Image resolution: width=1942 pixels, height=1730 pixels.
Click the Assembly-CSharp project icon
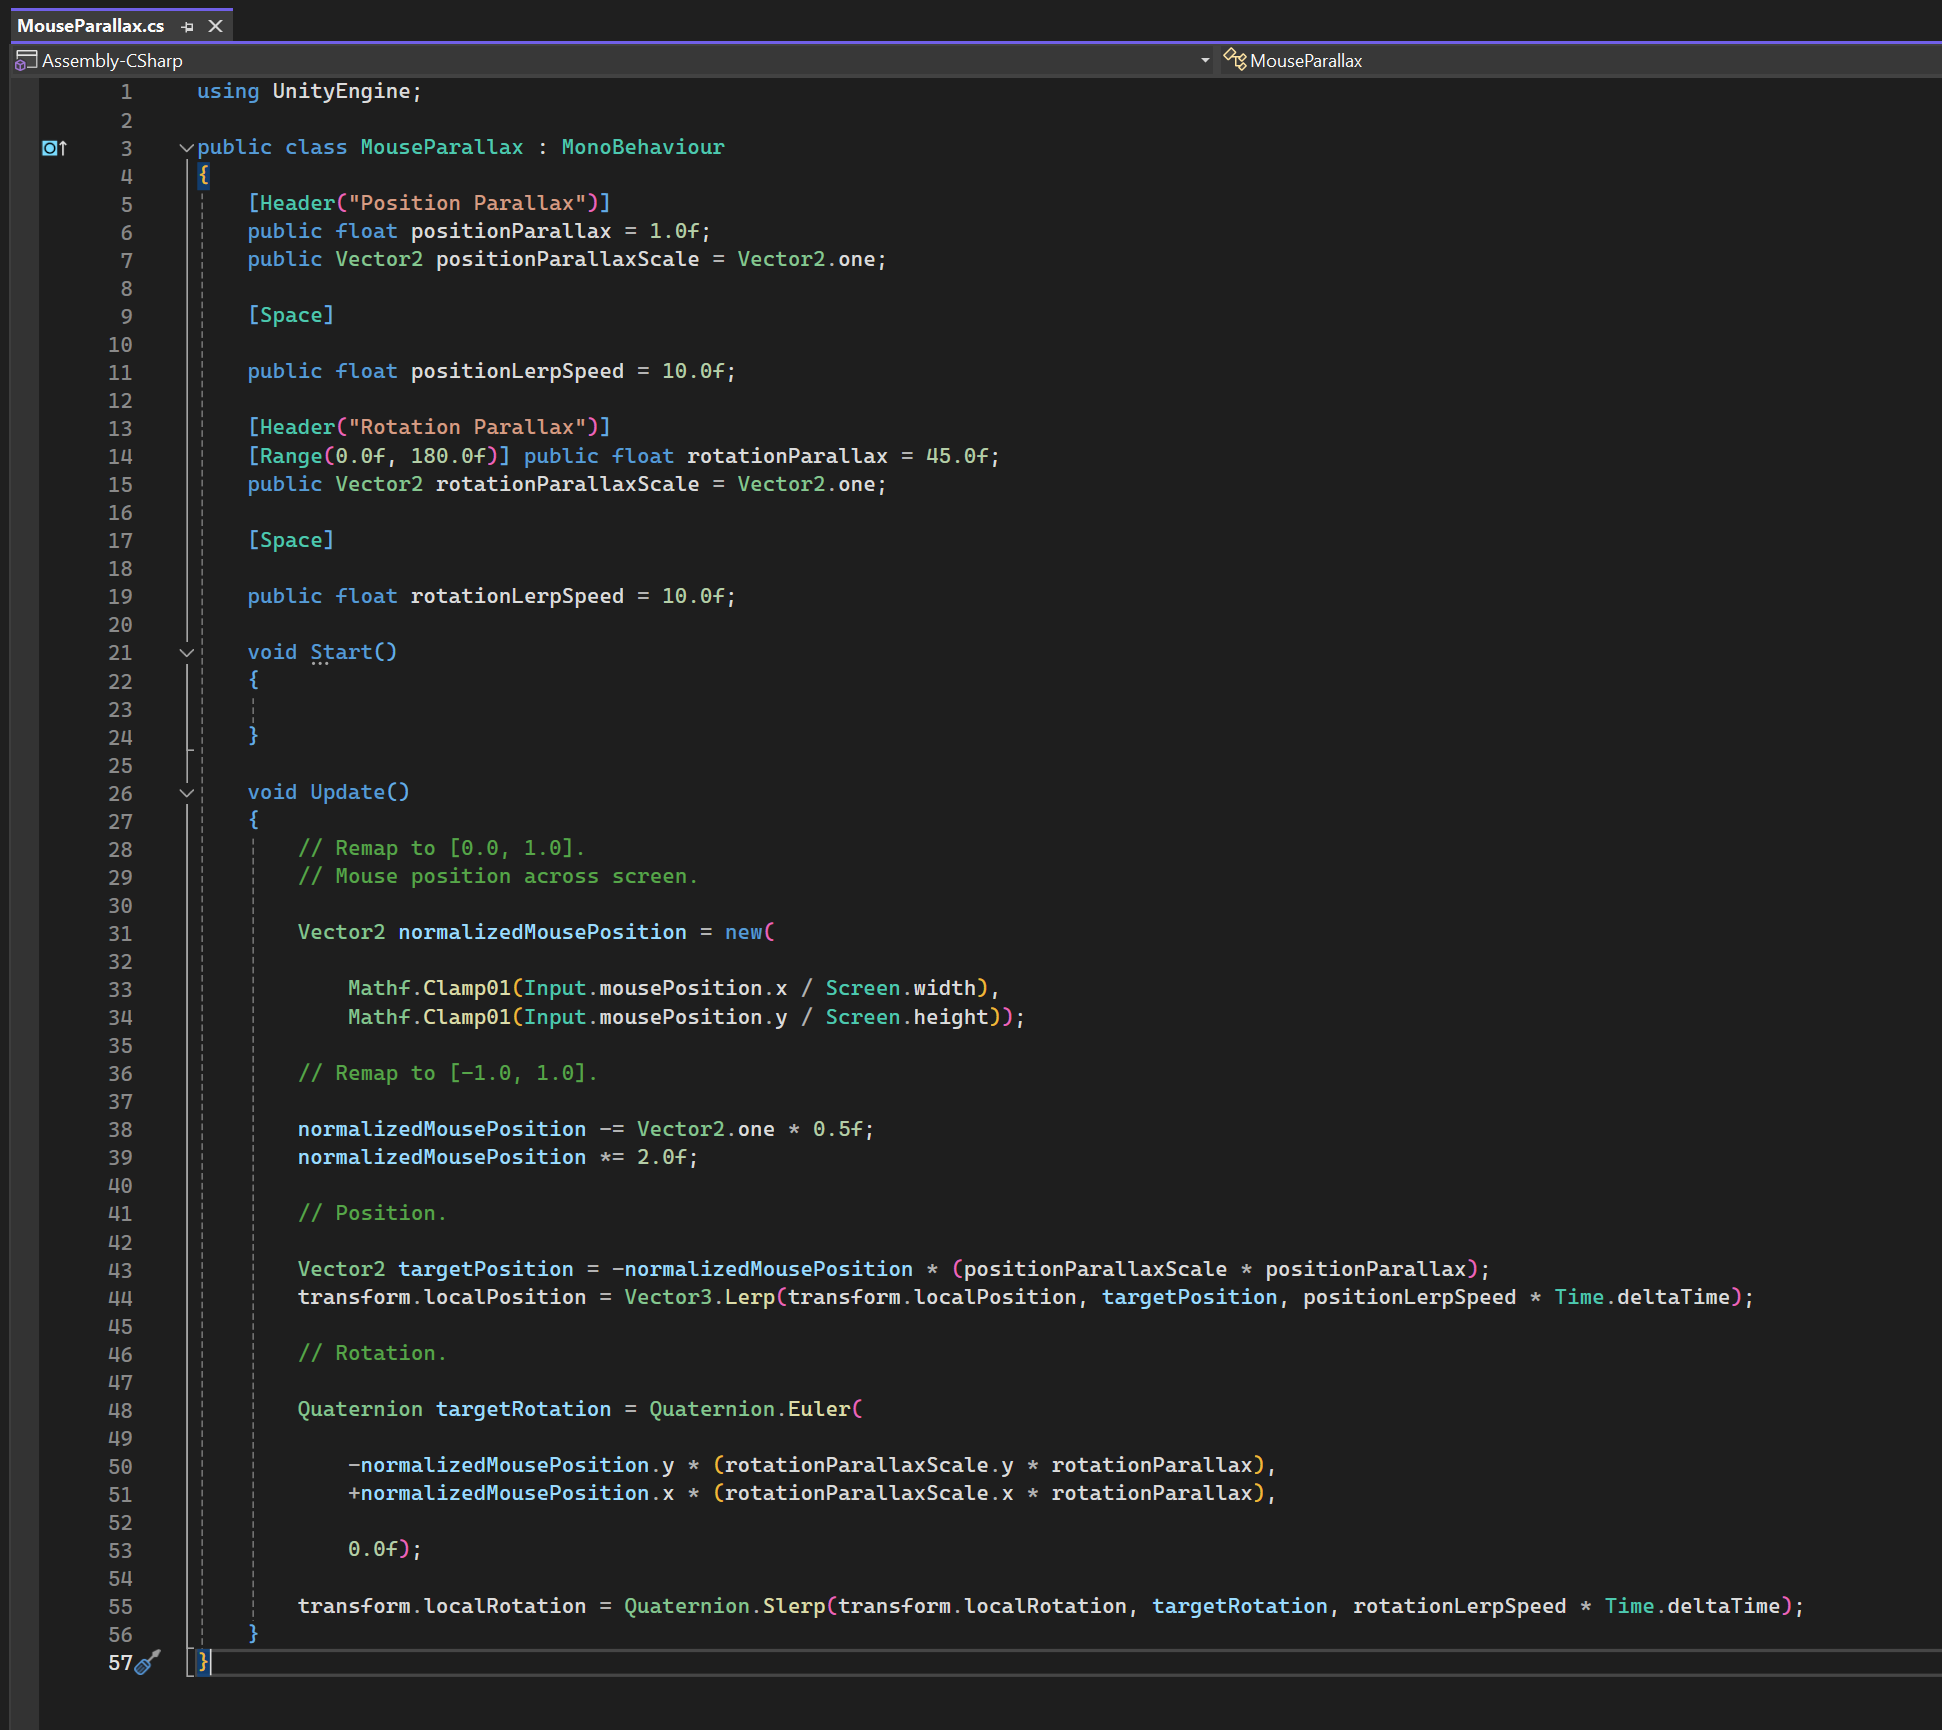click(x=26, y=61)
